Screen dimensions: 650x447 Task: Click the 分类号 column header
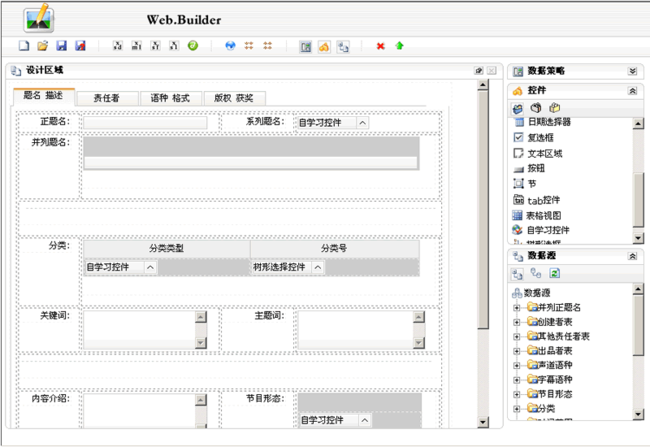tap(335, 249)
